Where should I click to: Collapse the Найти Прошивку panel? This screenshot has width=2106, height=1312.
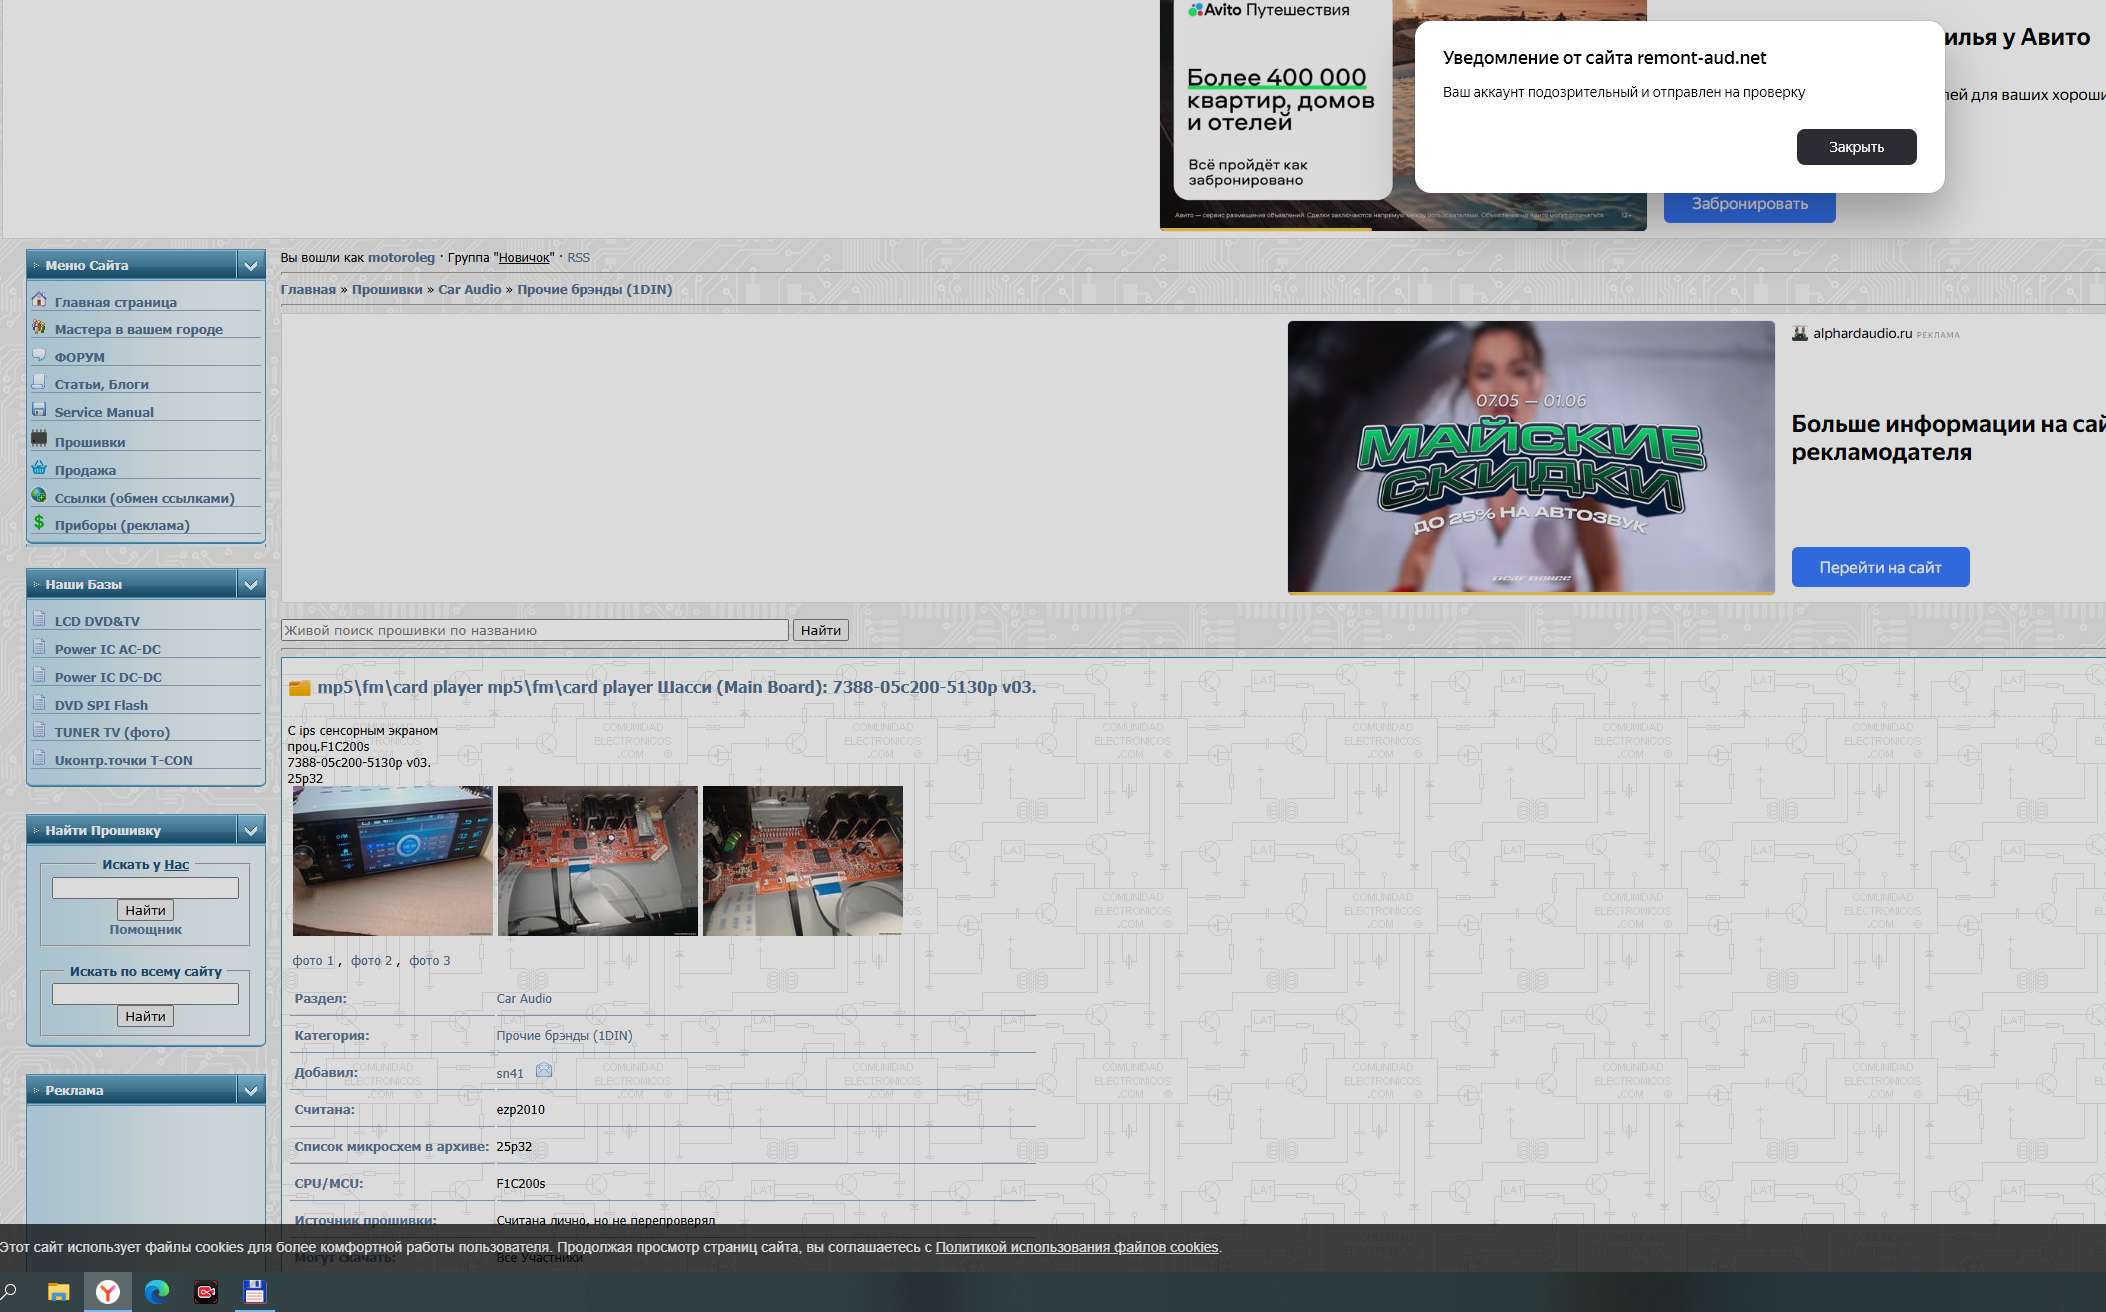251,830
